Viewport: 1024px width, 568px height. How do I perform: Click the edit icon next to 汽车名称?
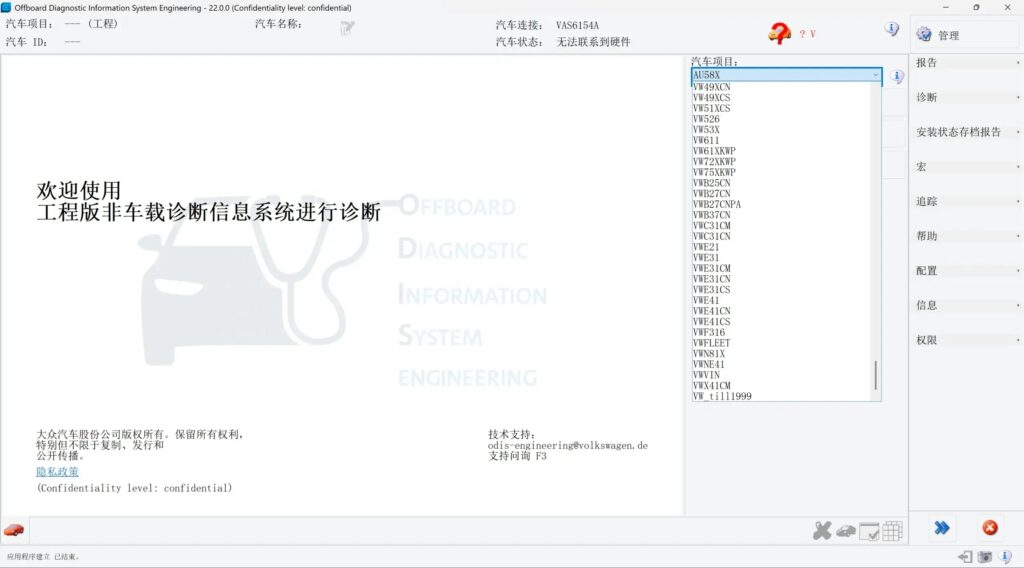[x=347, y=27]
